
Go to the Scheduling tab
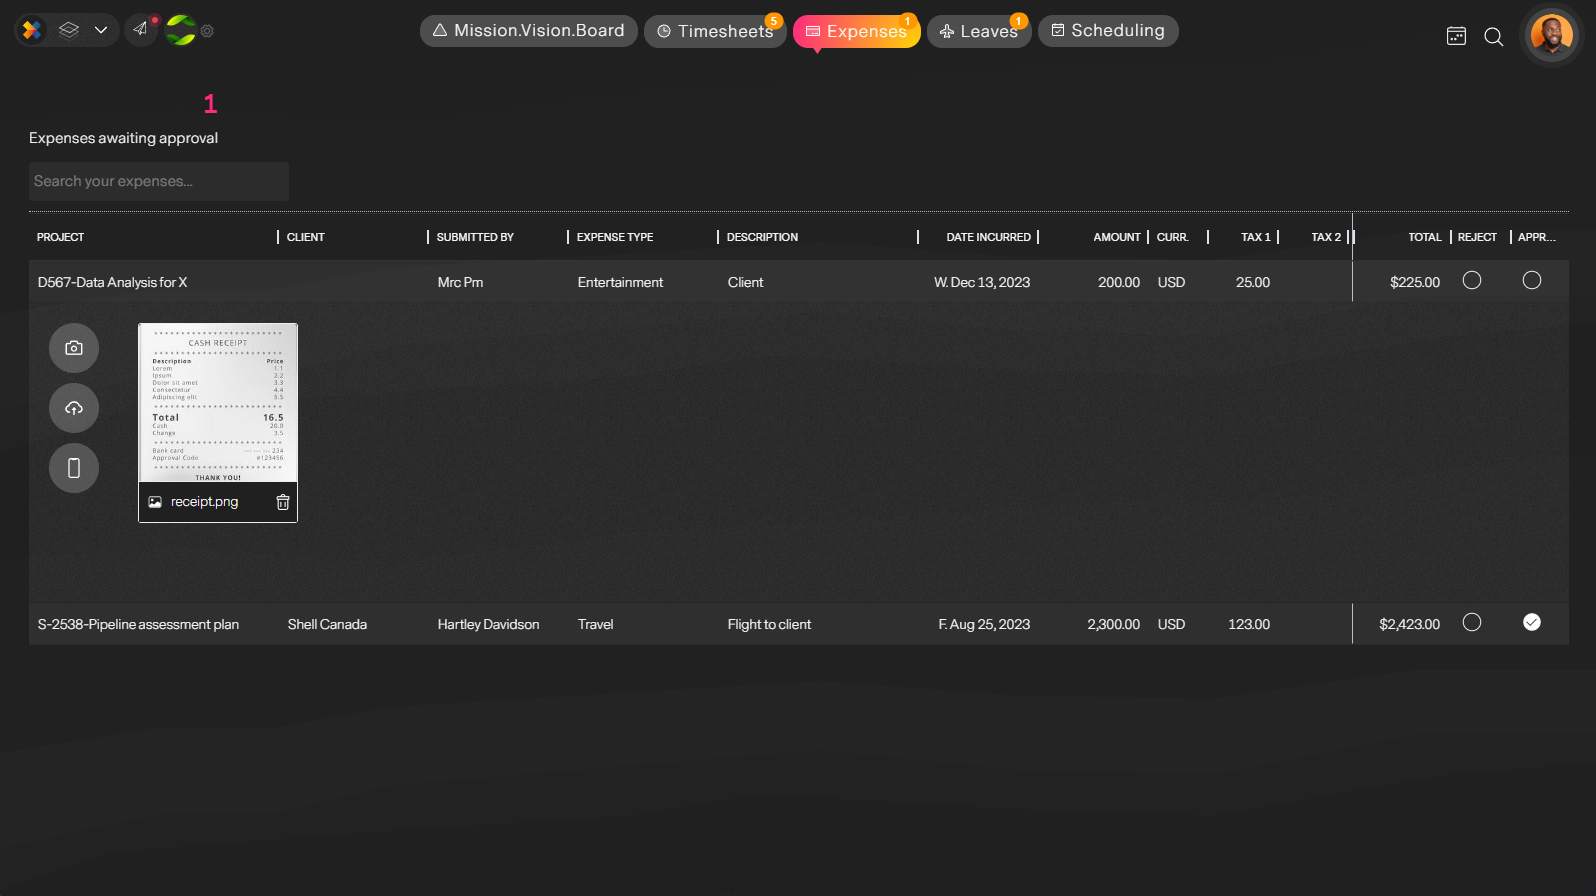pyautogui.click(x=1108, y=31)
